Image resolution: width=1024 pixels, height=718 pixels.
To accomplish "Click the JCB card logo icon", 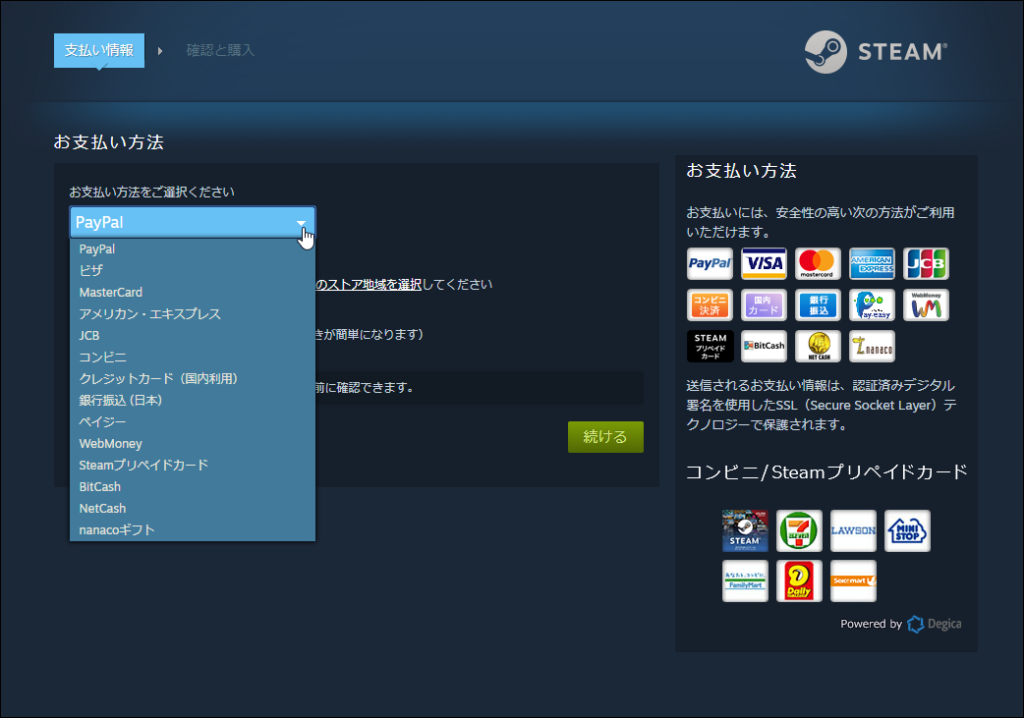I will coord(926,264).
